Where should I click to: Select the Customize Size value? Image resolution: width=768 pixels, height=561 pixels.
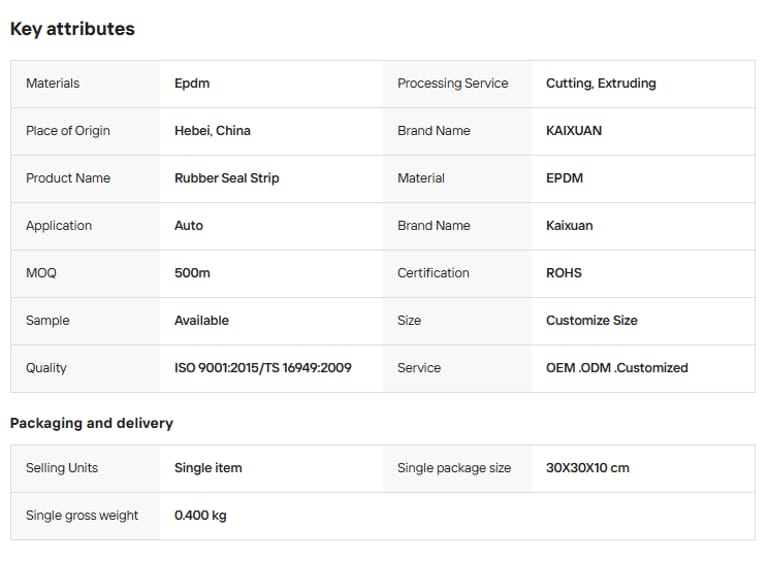591,321
